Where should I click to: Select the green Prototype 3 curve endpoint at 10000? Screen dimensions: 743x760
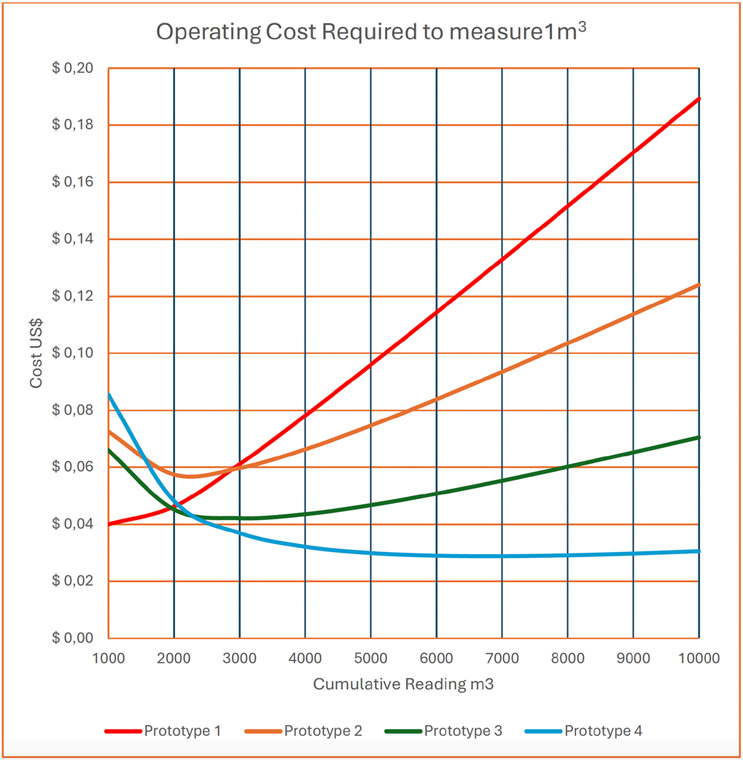click(x=697, y=437)
